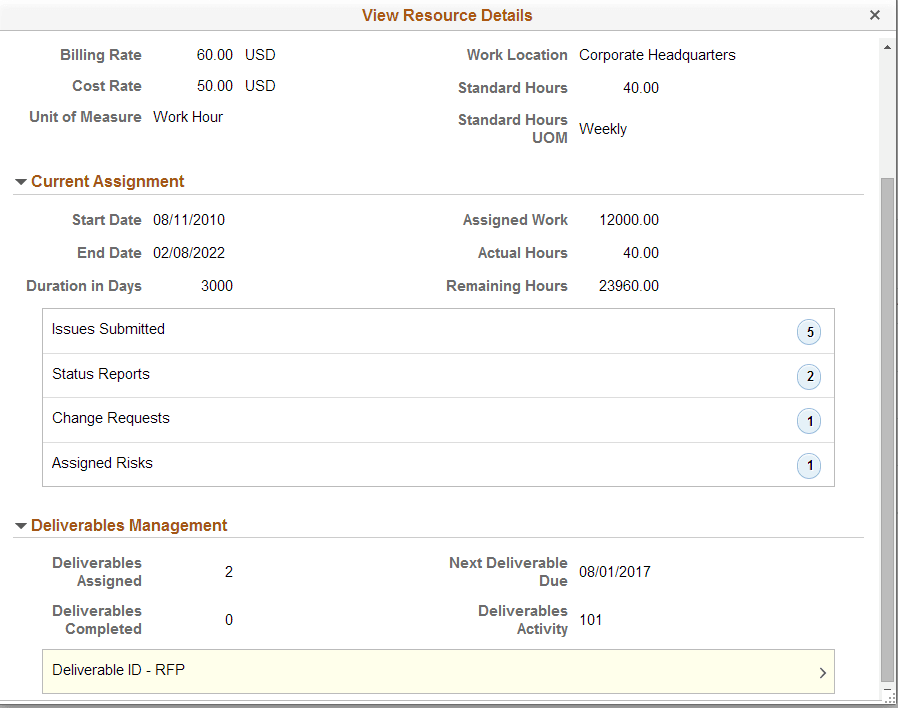Click the Status Reports count badge
898x708 pixels.
click(809, 376)
